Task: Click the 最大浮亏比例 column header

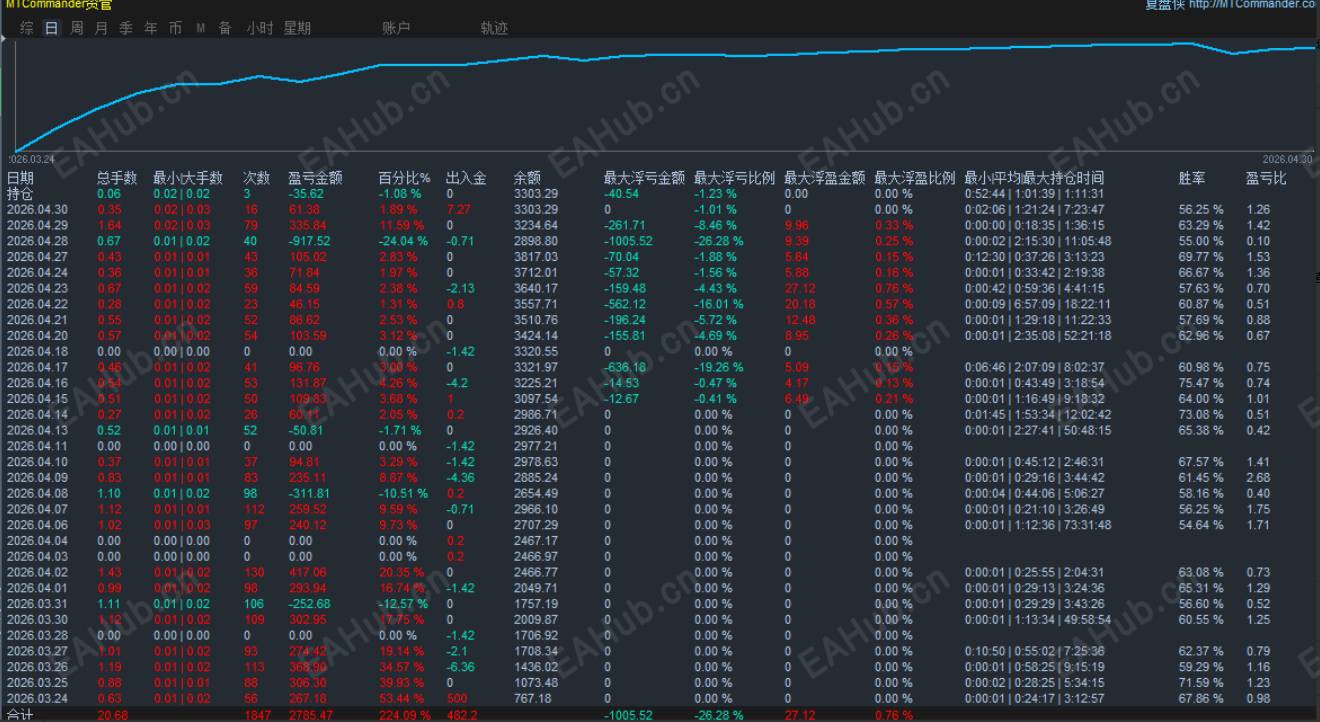Action: pos(734,178)
